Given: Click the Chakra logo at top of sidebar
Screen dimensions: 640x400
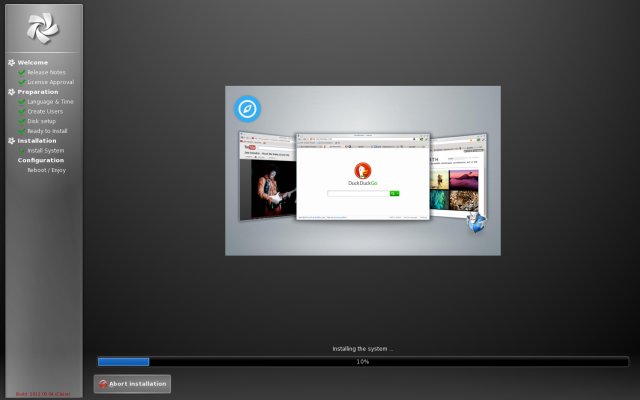Looking at the screenshot, I should (43, 27).
